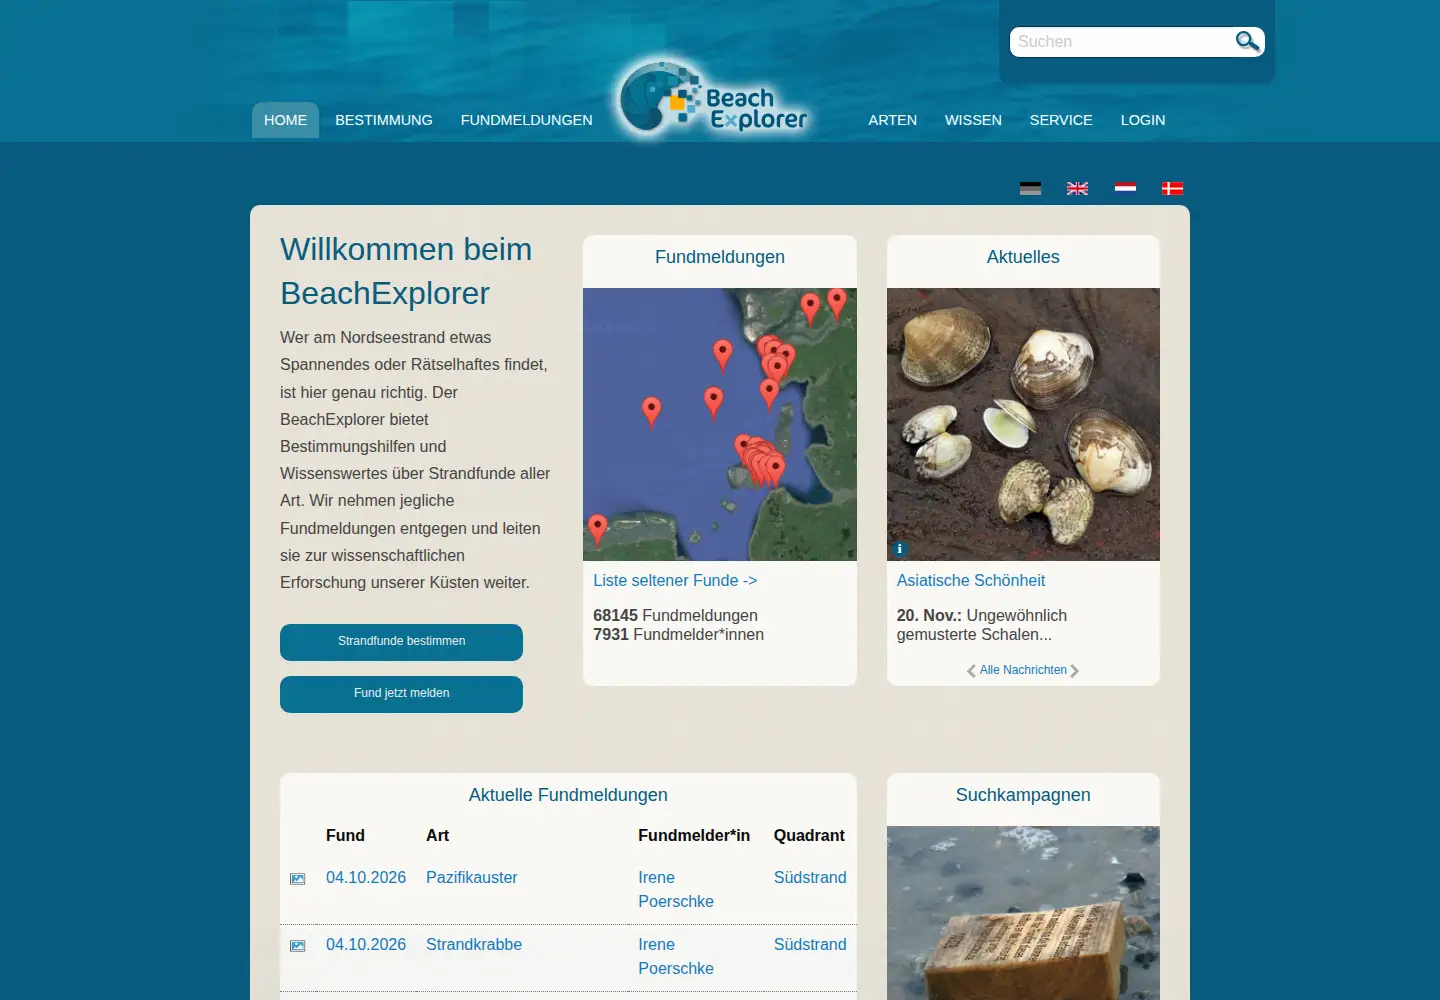Go to next news arrow
This screenshot has height=1000, width=1440.
click(1075, 671)
